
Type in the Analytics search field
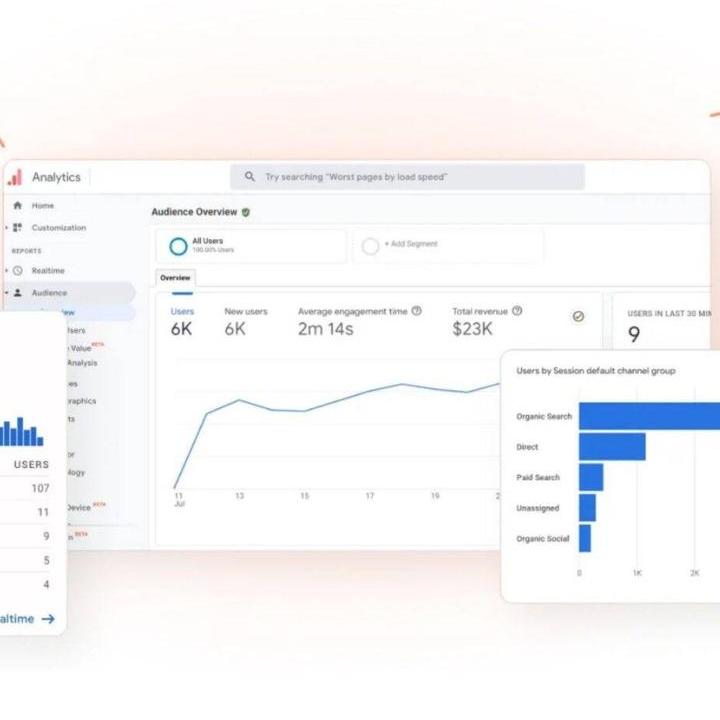click(410, 177)
